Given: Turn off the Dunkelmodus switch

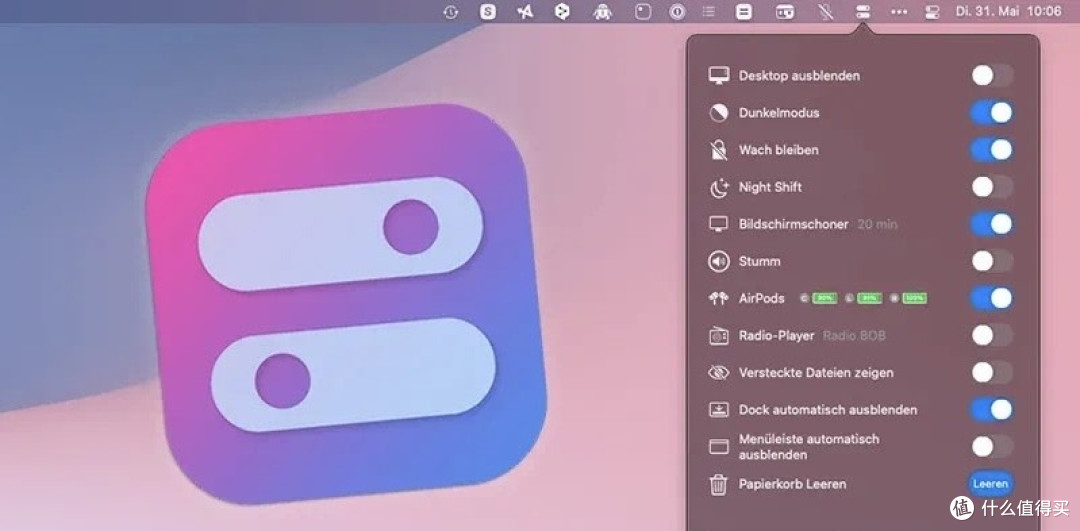Looking at the screenshot, I should [x=992, y=112].
